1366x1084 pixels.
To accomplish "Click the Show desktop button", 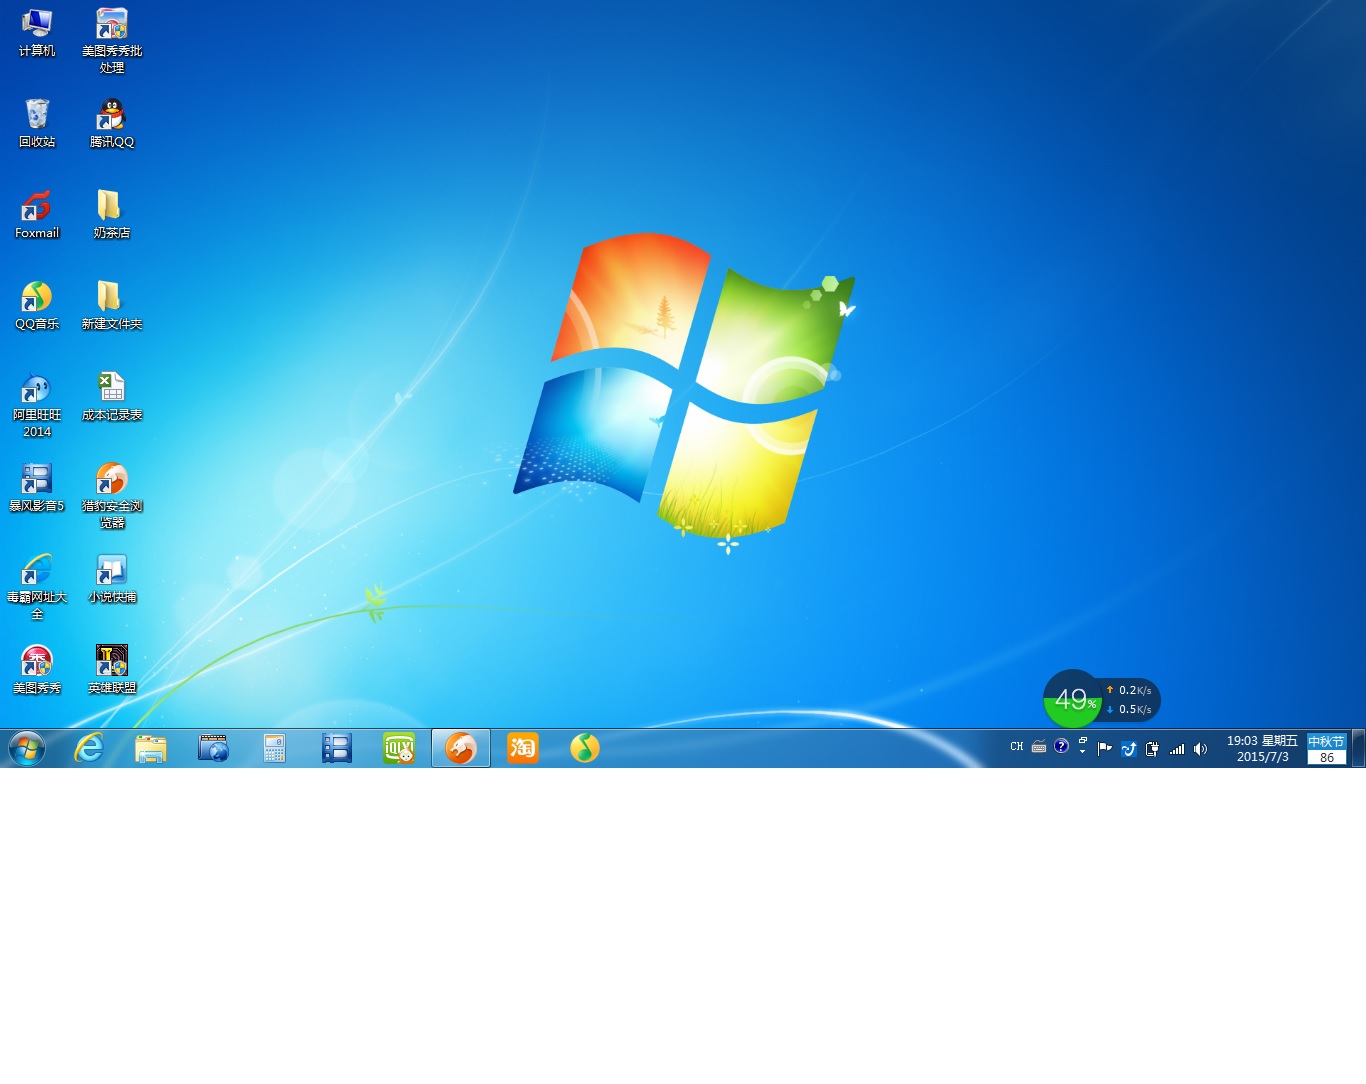I will coord(1359,748).
